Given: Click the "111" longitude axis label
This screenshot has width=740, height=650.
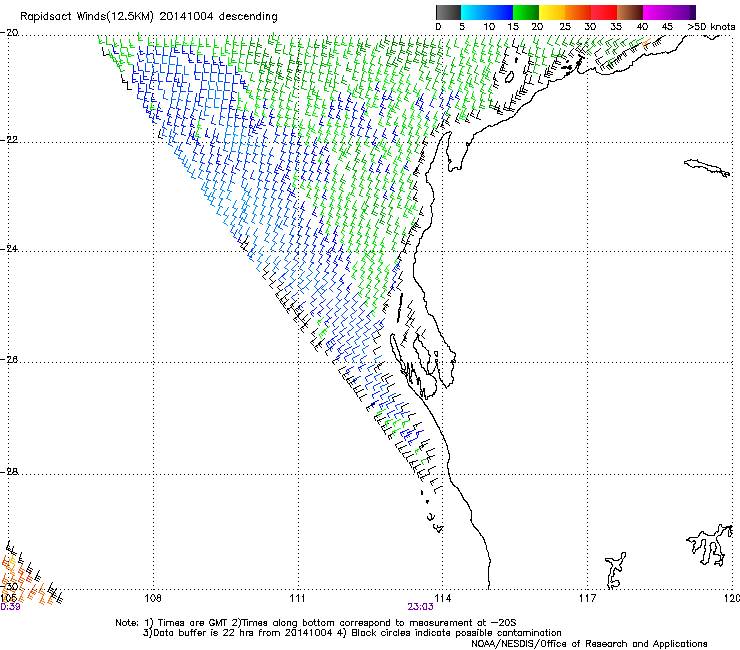Looking at the screenshot, I should 297,599.
